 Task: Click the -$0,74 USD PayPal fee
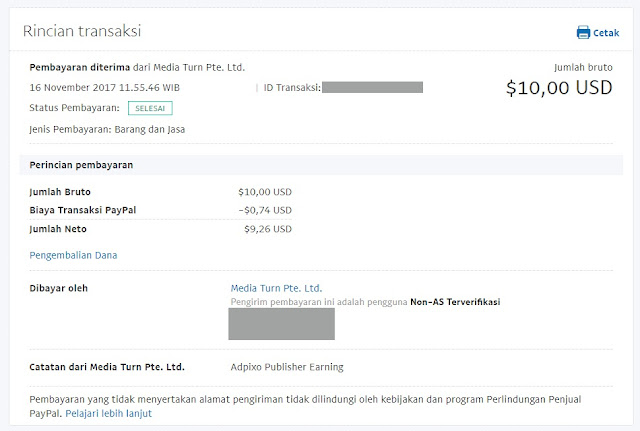pyautogui.click(x=265, y=210)
